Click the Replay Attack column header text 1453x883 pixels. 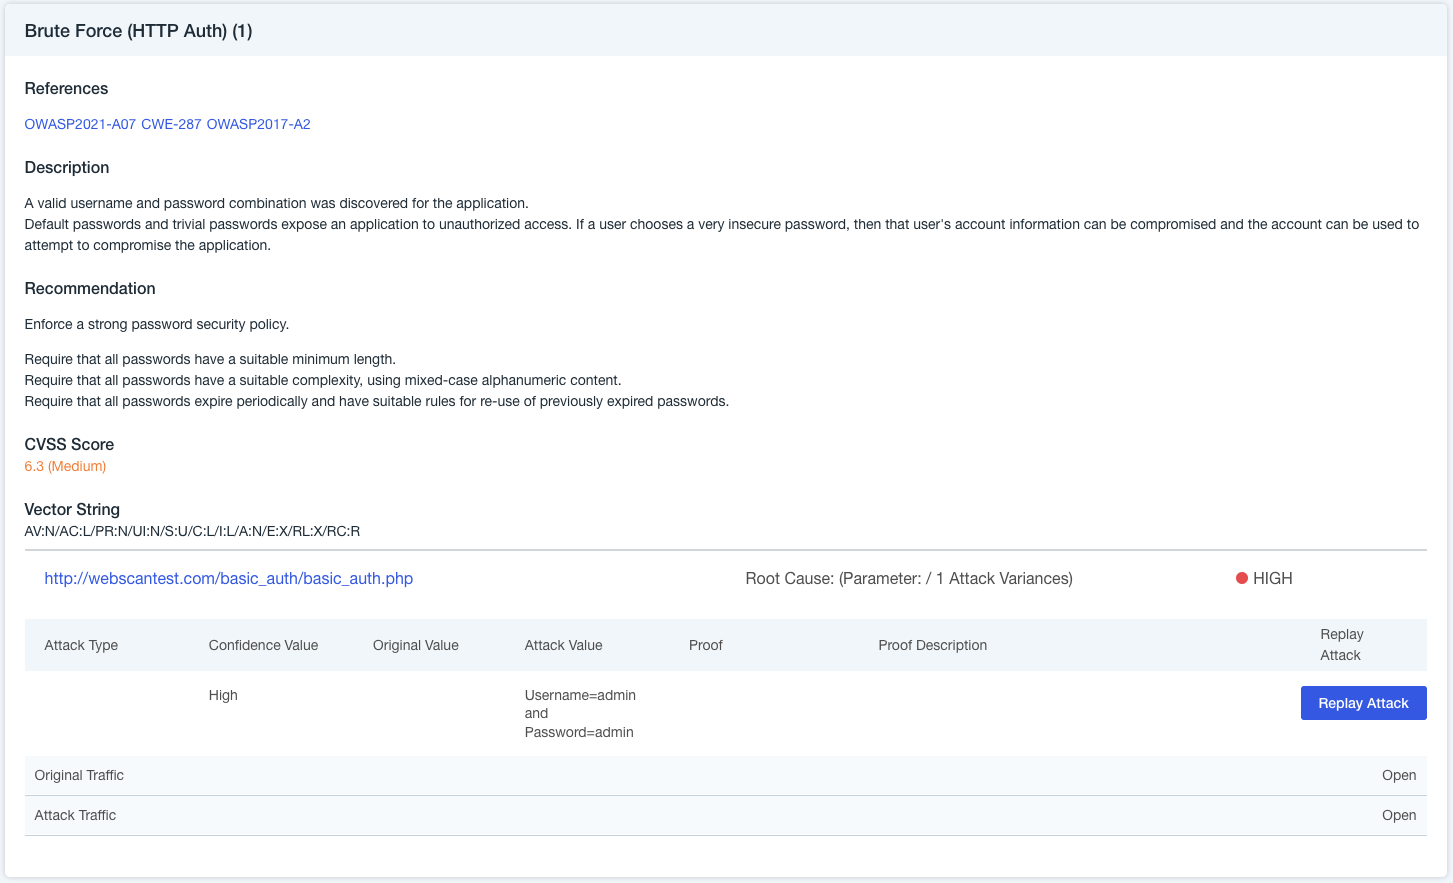pos(1341,645)
